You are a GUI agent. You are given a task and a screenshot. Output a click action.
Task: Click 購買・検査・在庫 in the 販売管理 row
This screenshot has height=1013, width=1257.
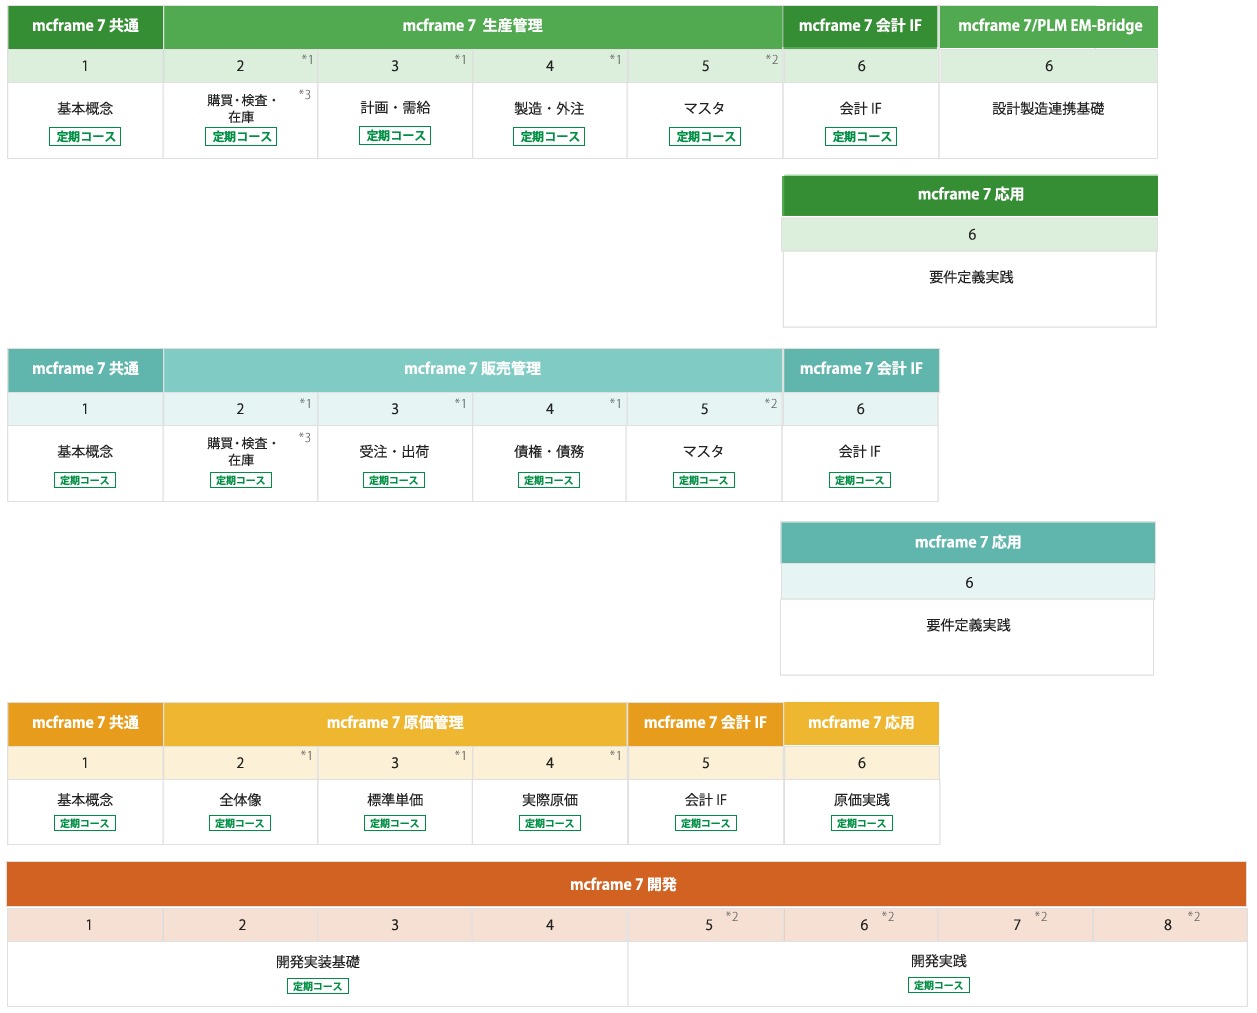pyautogui.click(x=241, y=451)
